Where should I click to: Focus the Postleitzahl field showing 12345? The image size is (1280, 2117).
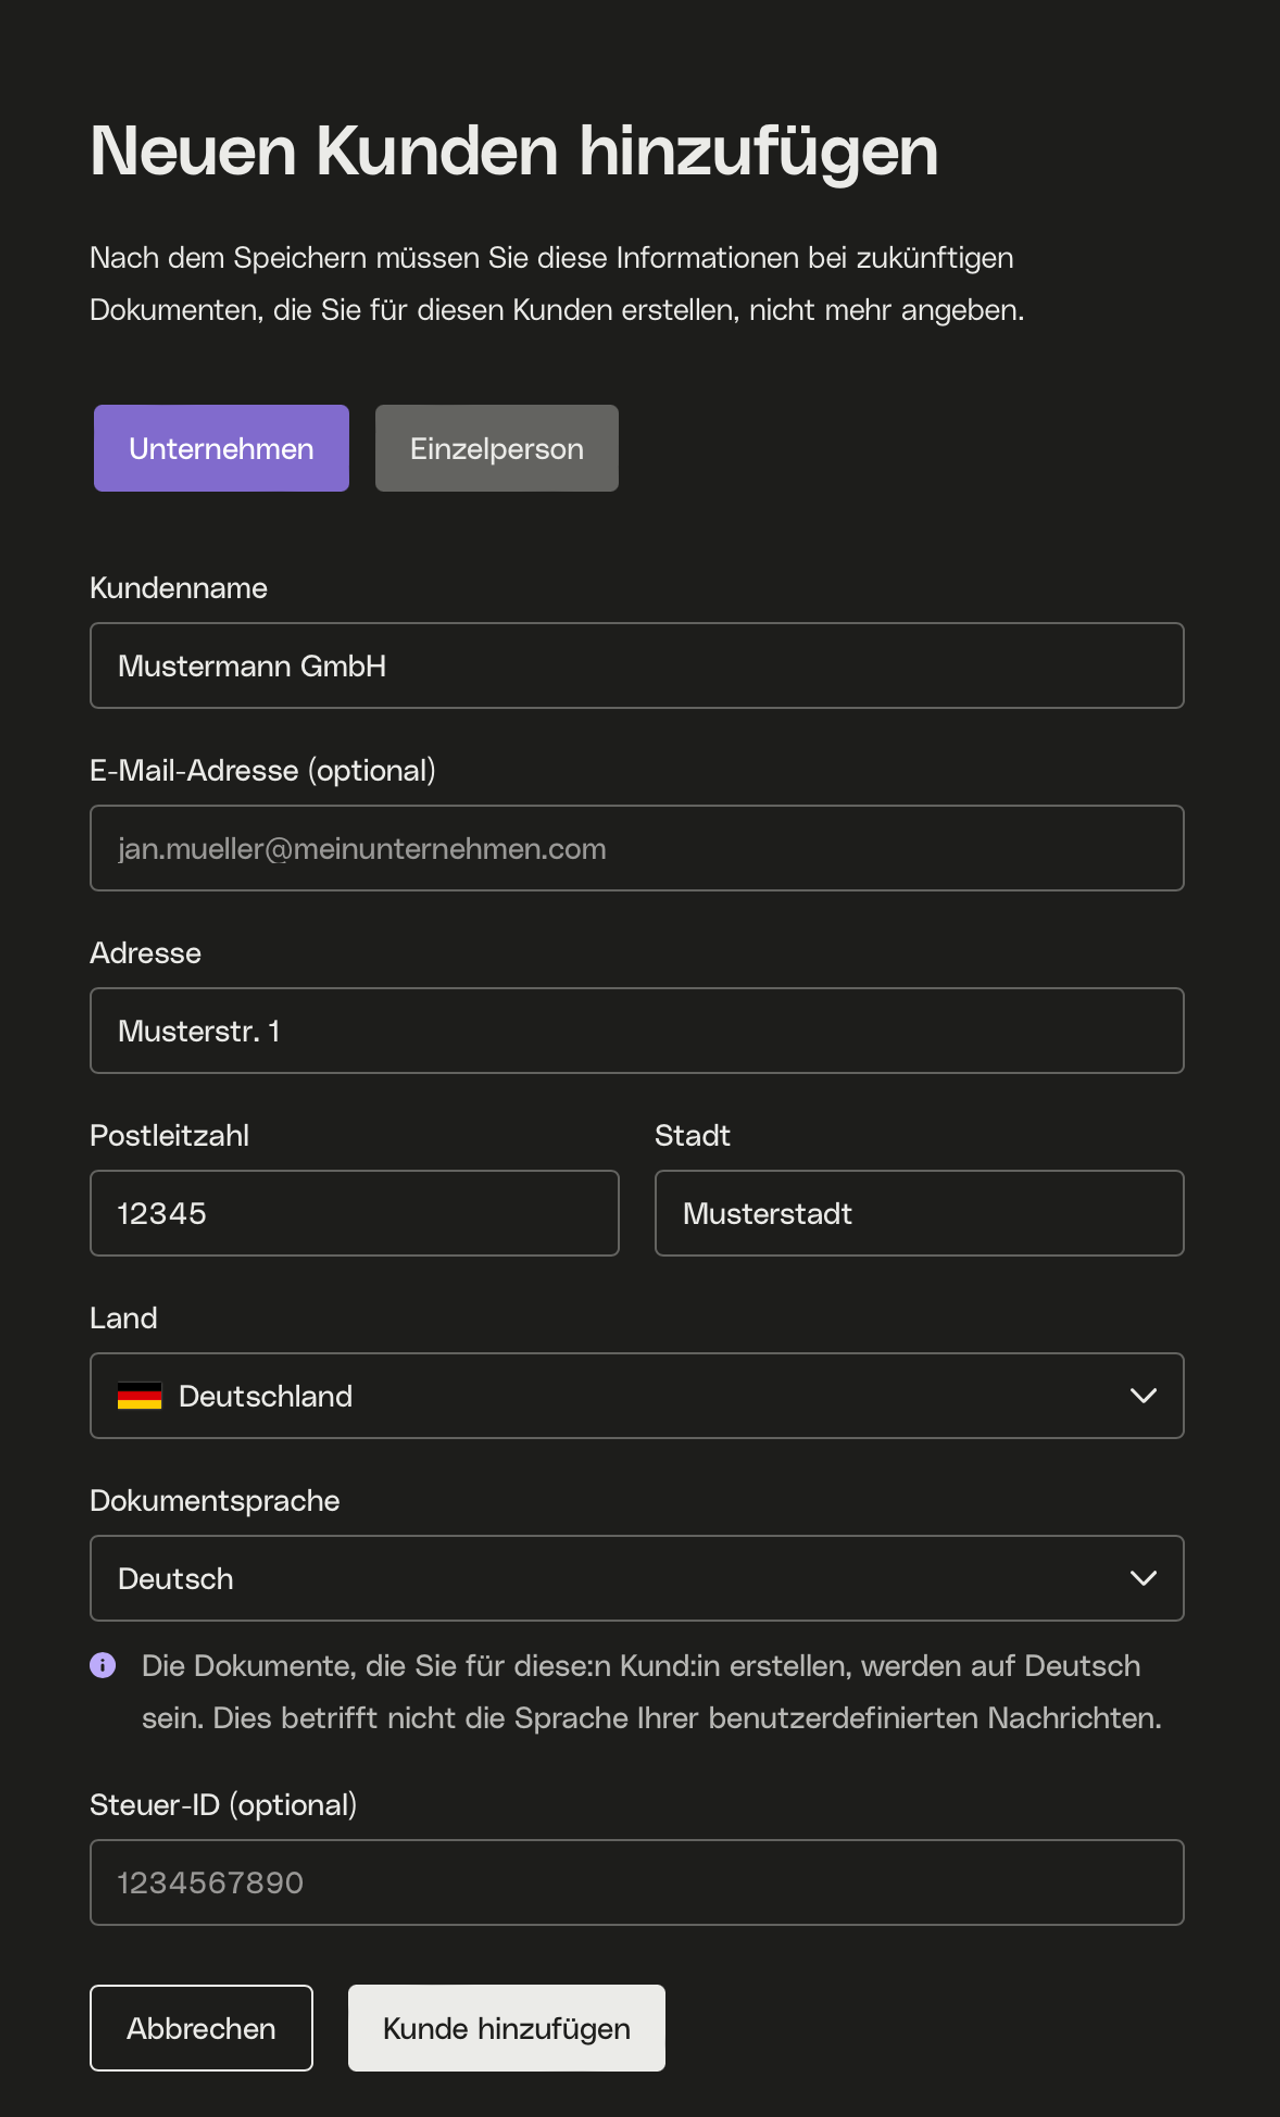point(355,1213)
